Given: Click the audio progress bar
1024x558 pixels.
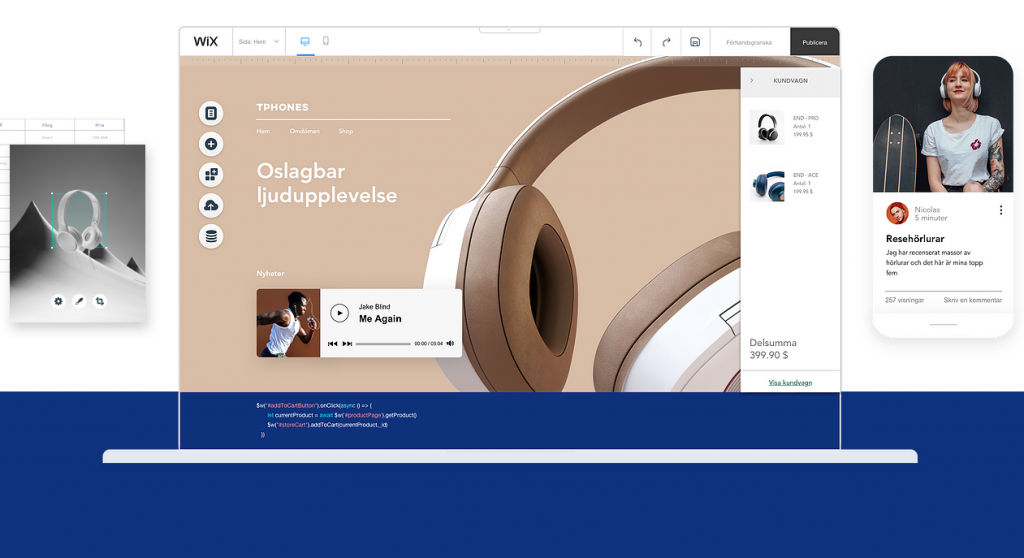Looking at the screenshot, I should 383,344.
